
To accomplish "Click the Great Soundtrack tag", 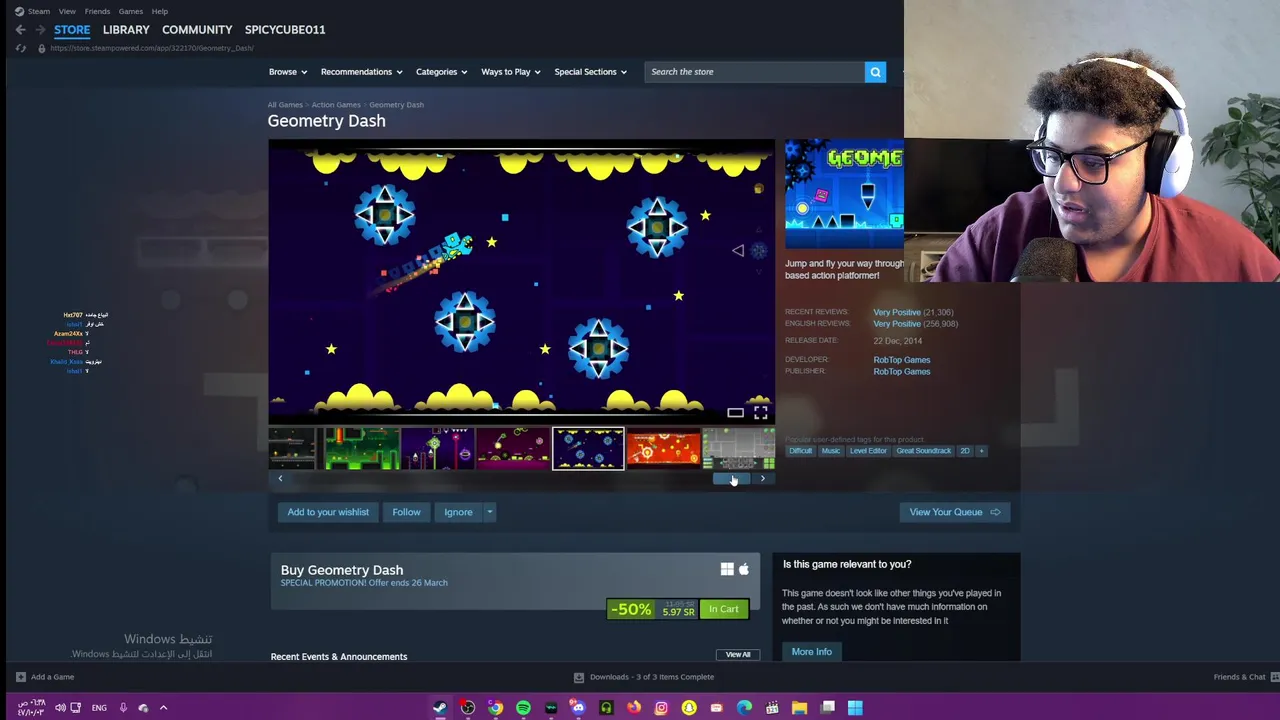I will click(924, 451).
